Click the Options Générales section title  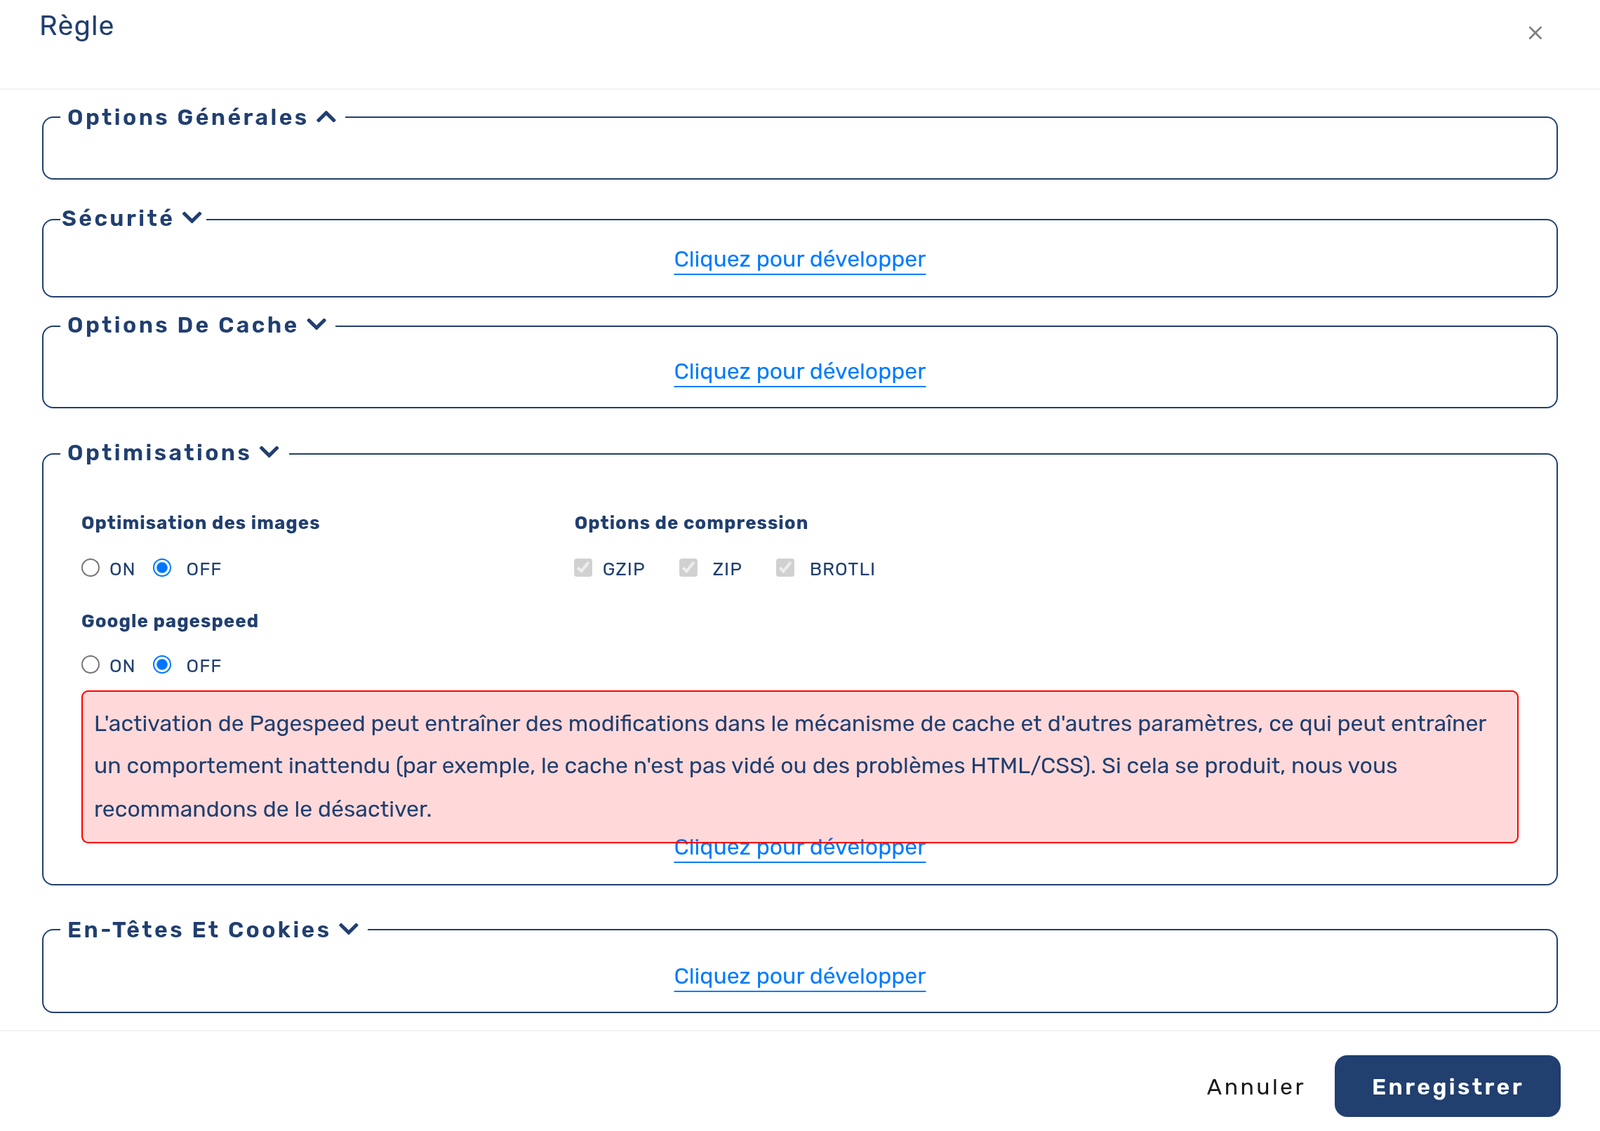pyautogui.click(x=187, y=117)
